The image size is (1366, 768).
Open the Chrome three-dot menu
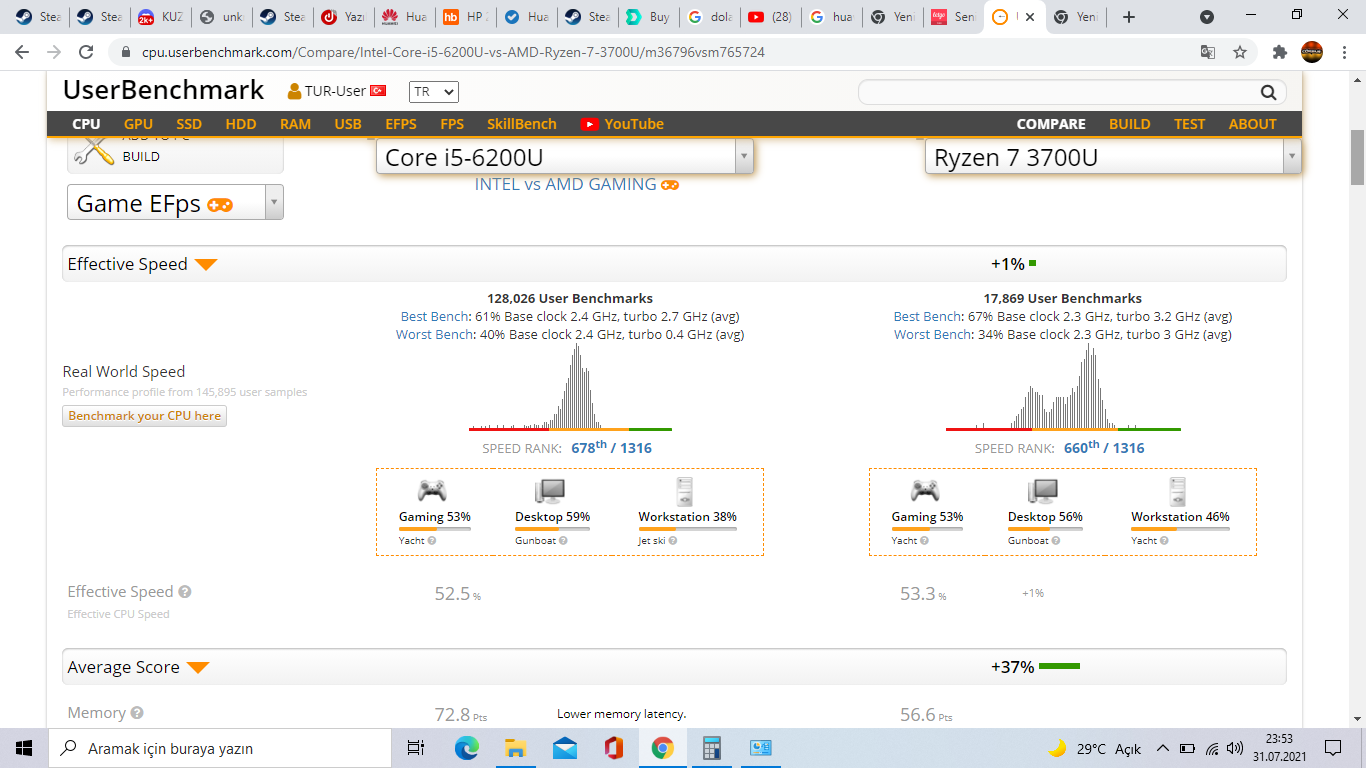[1344, 52]
